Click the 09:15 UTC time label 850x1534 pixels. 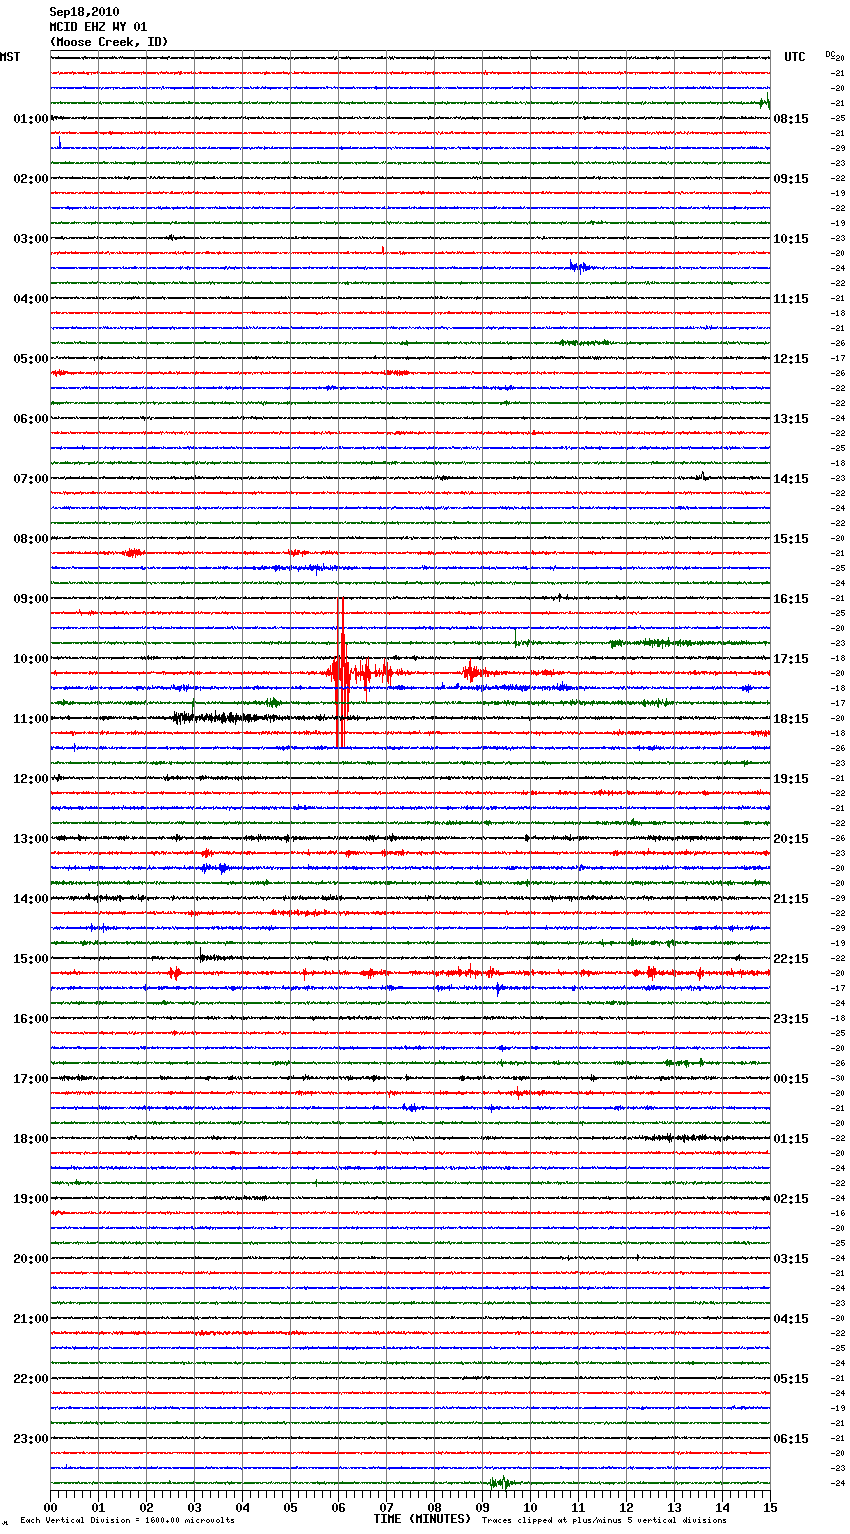pyautogui.click(x=791, y=179)
